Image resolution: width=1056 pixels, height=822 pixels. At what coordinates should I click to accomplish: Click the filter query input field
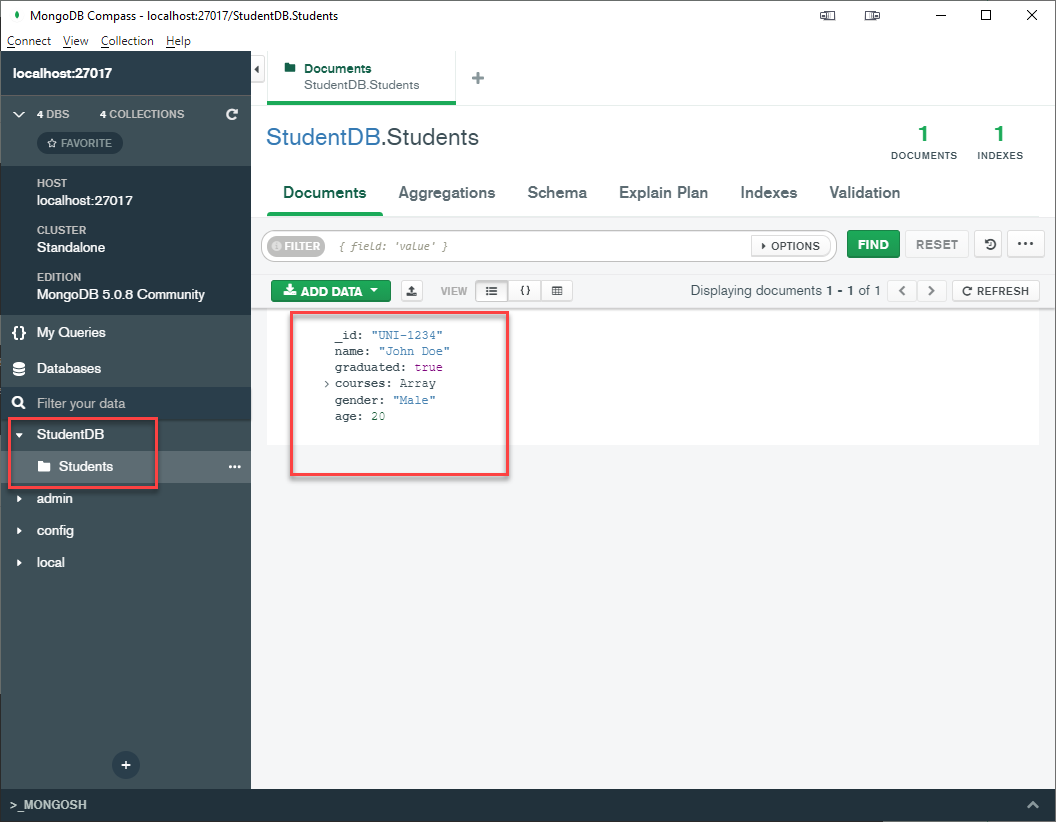coord(540,246)
